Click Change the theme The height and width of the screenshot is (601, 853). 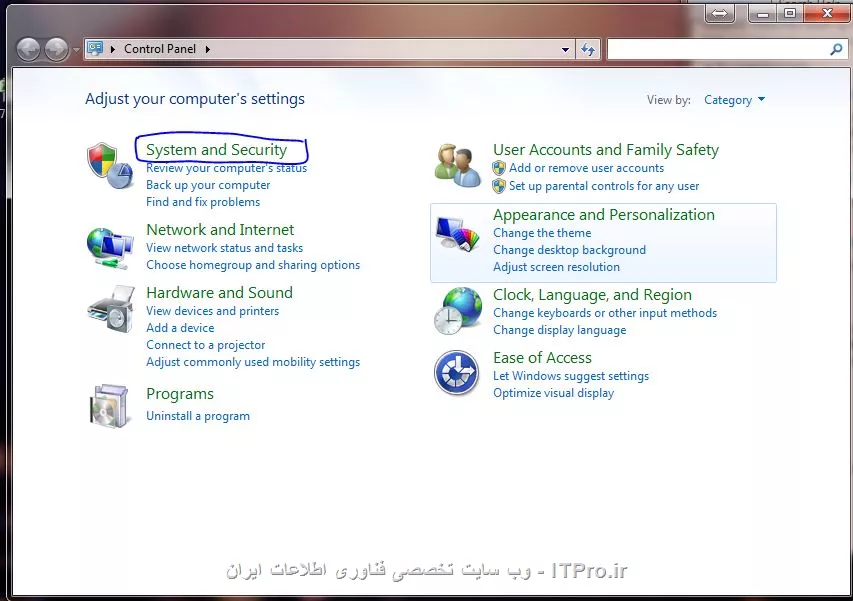coord(542,233)
